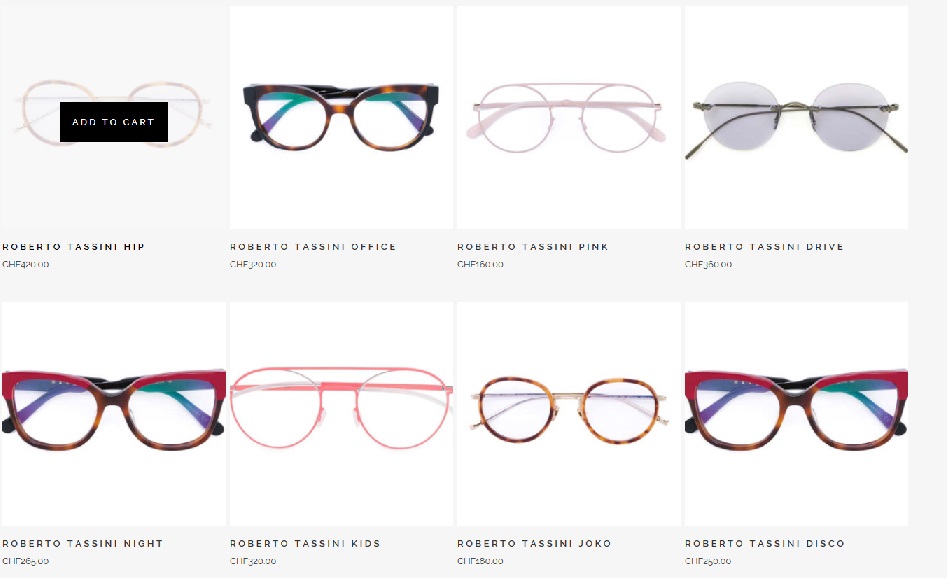Screen dimensions: 947x578
Task: Click the price under Roberto Tassini Disco
Action: (x=708, y=560)
